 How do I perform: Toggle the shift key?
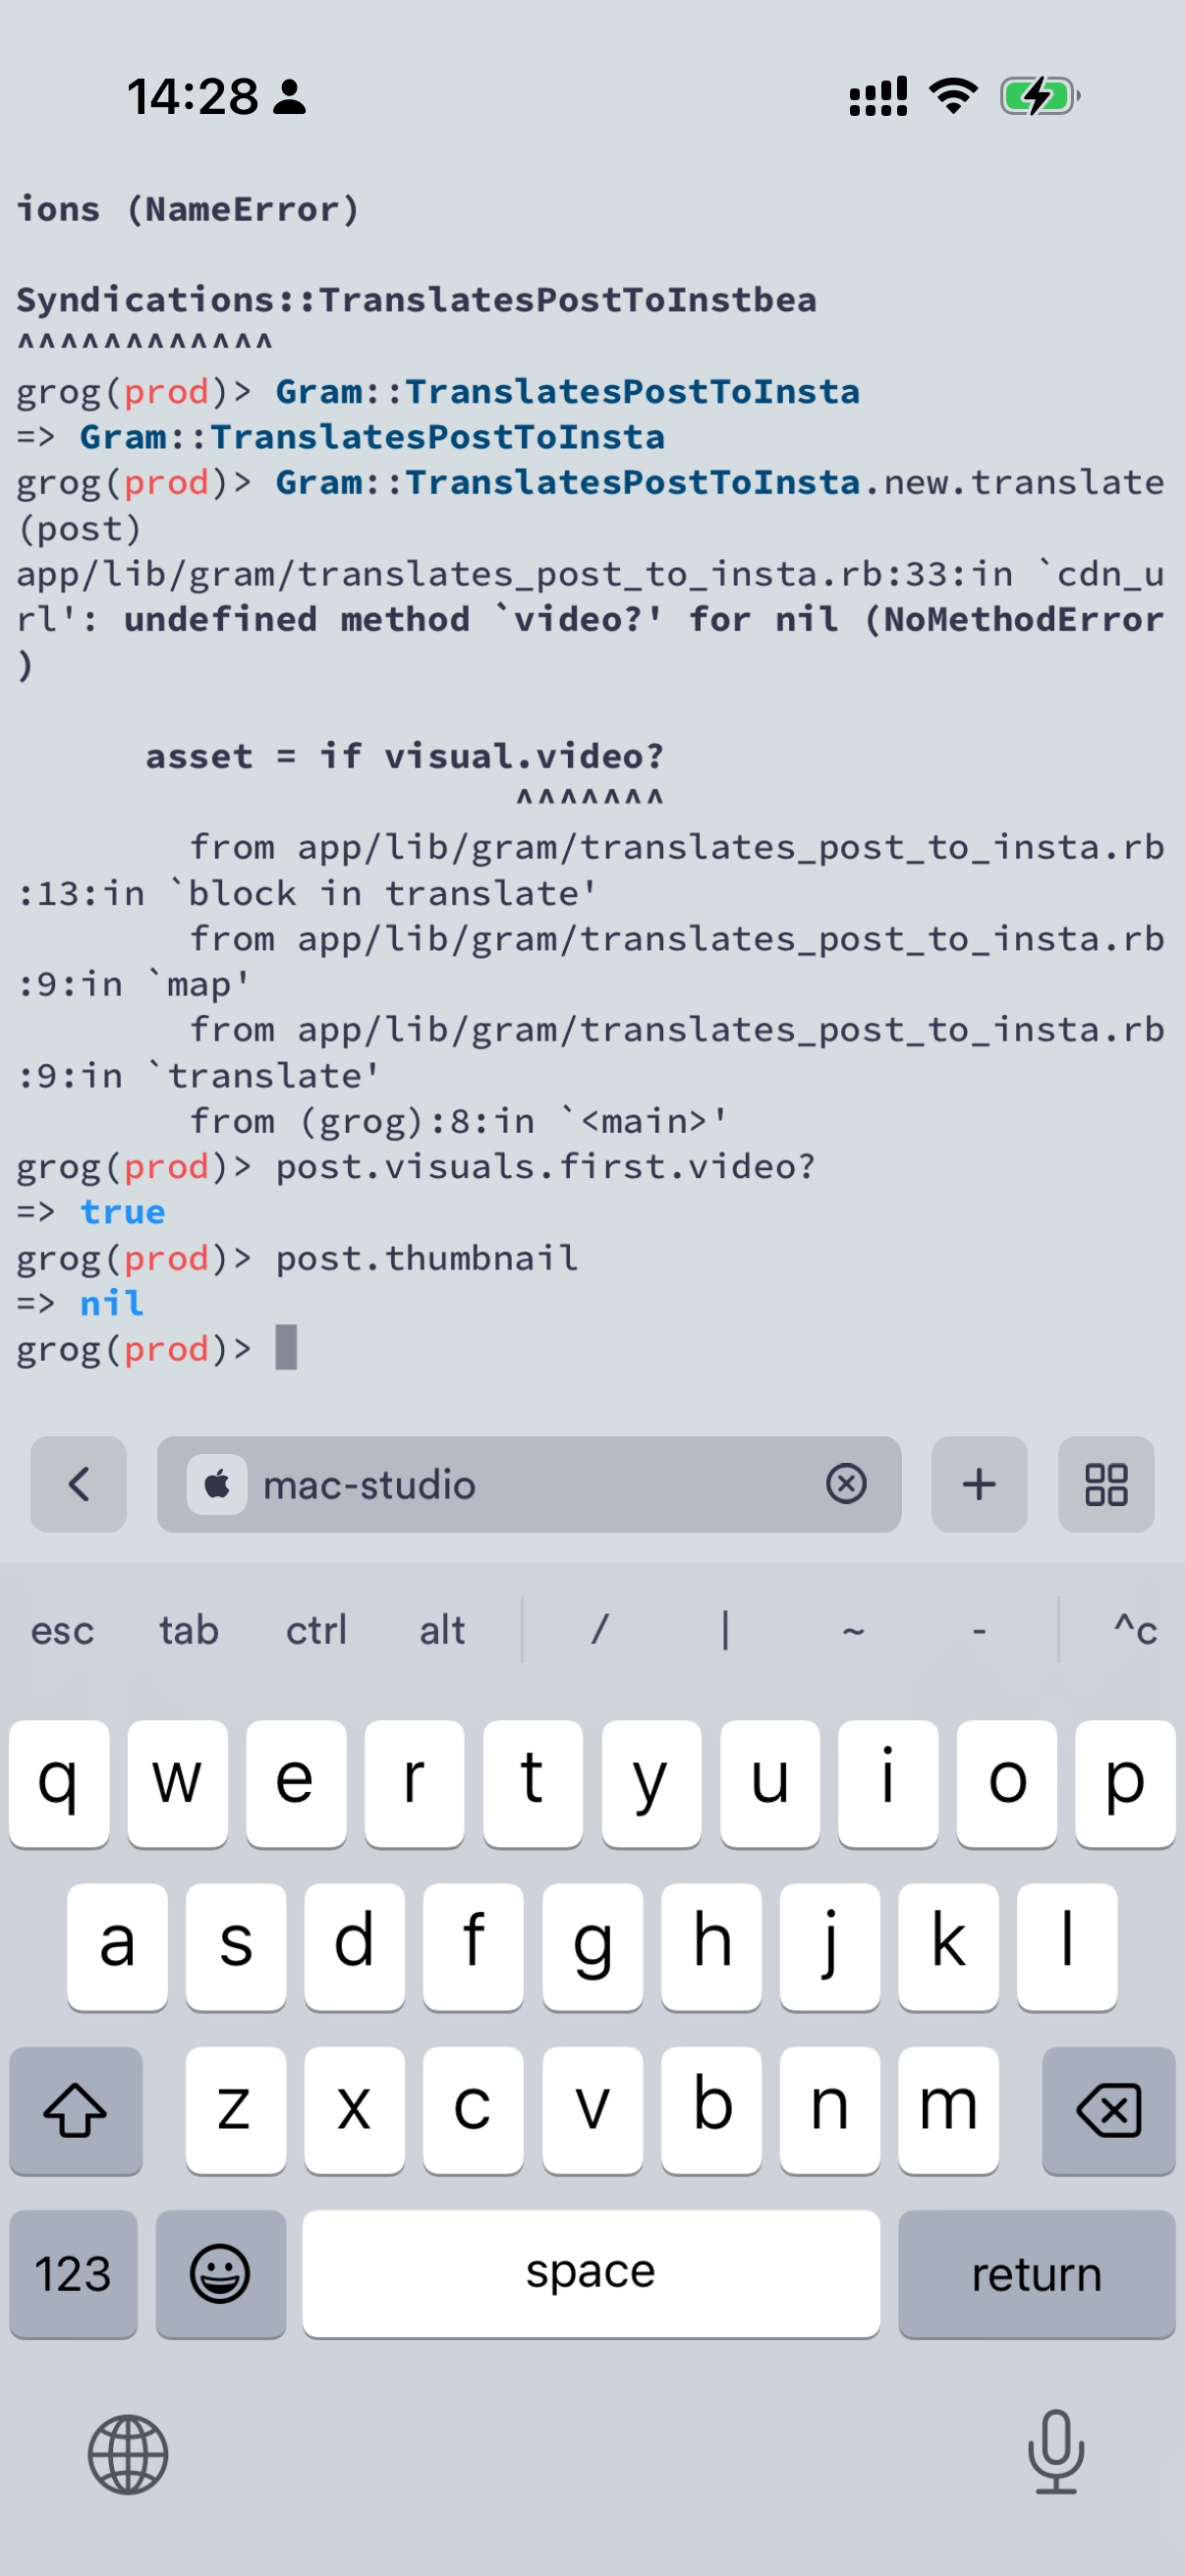click(x=75, y=2110)
